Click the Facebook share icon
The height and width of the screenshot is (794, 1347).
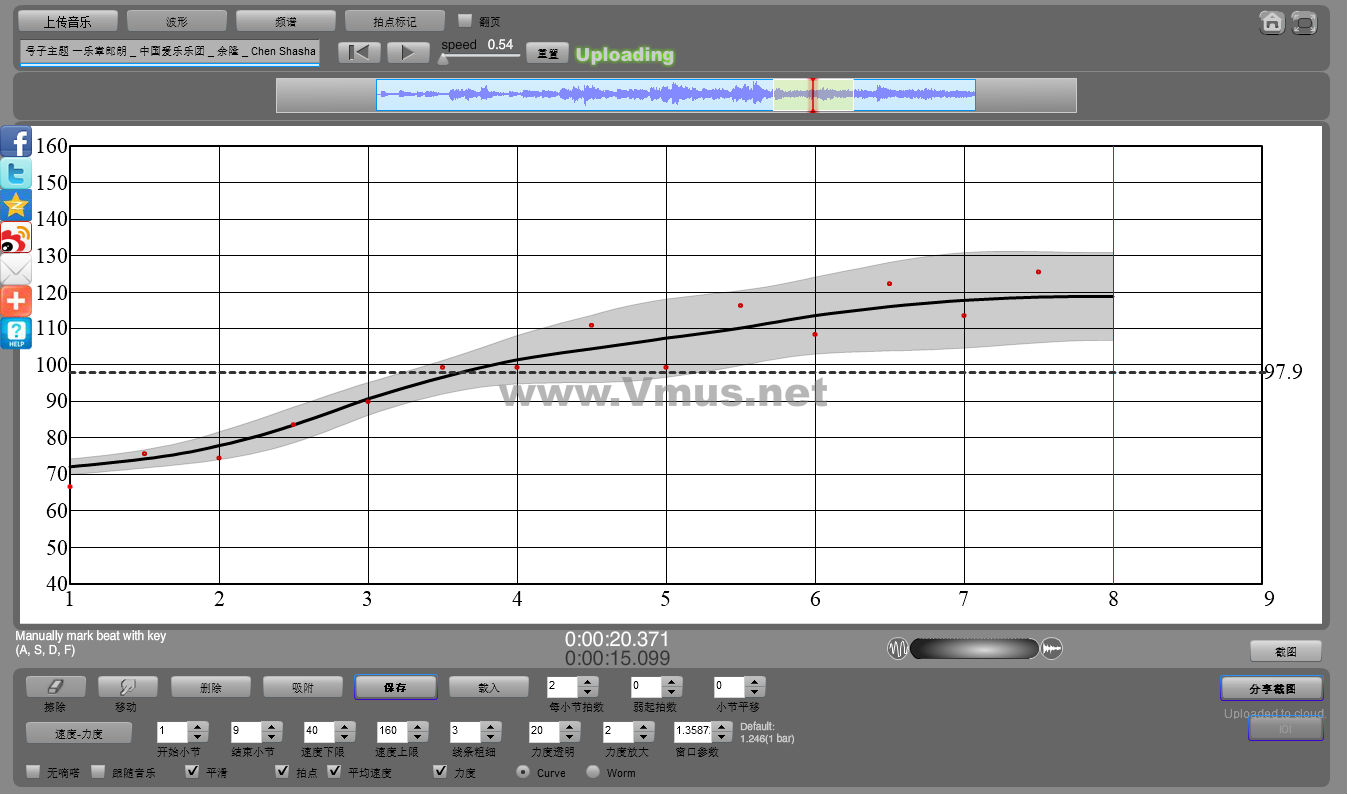(16, 142)
